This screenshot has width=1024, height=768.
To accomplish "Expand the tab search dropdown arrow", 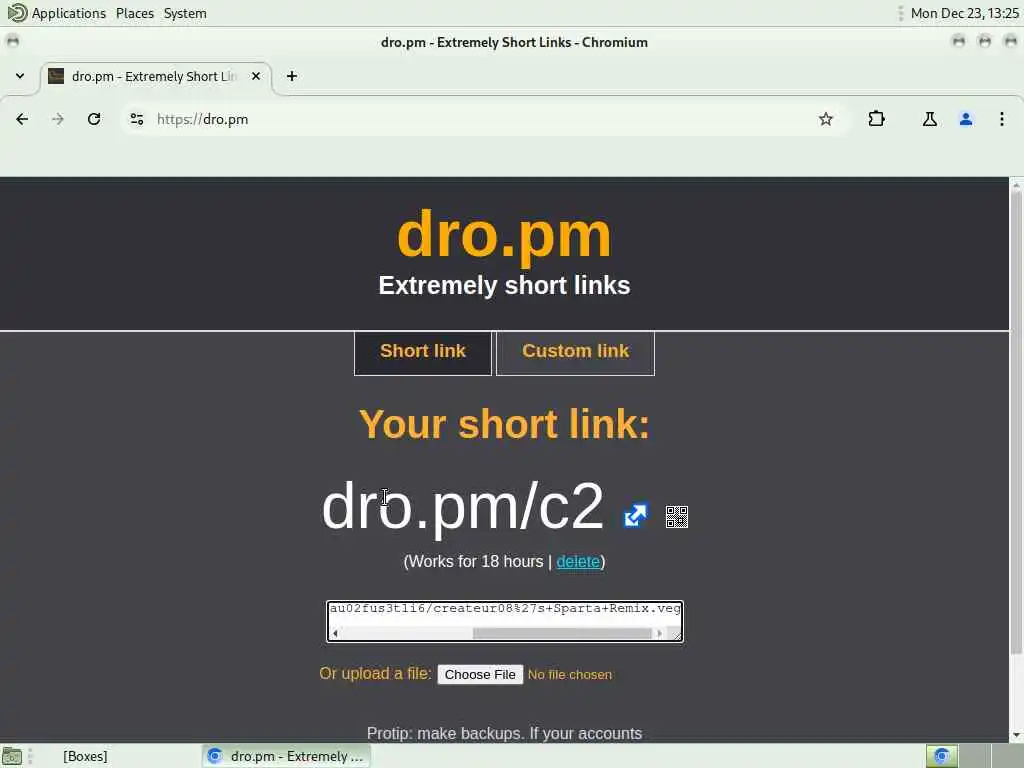I will coord(20,76).
